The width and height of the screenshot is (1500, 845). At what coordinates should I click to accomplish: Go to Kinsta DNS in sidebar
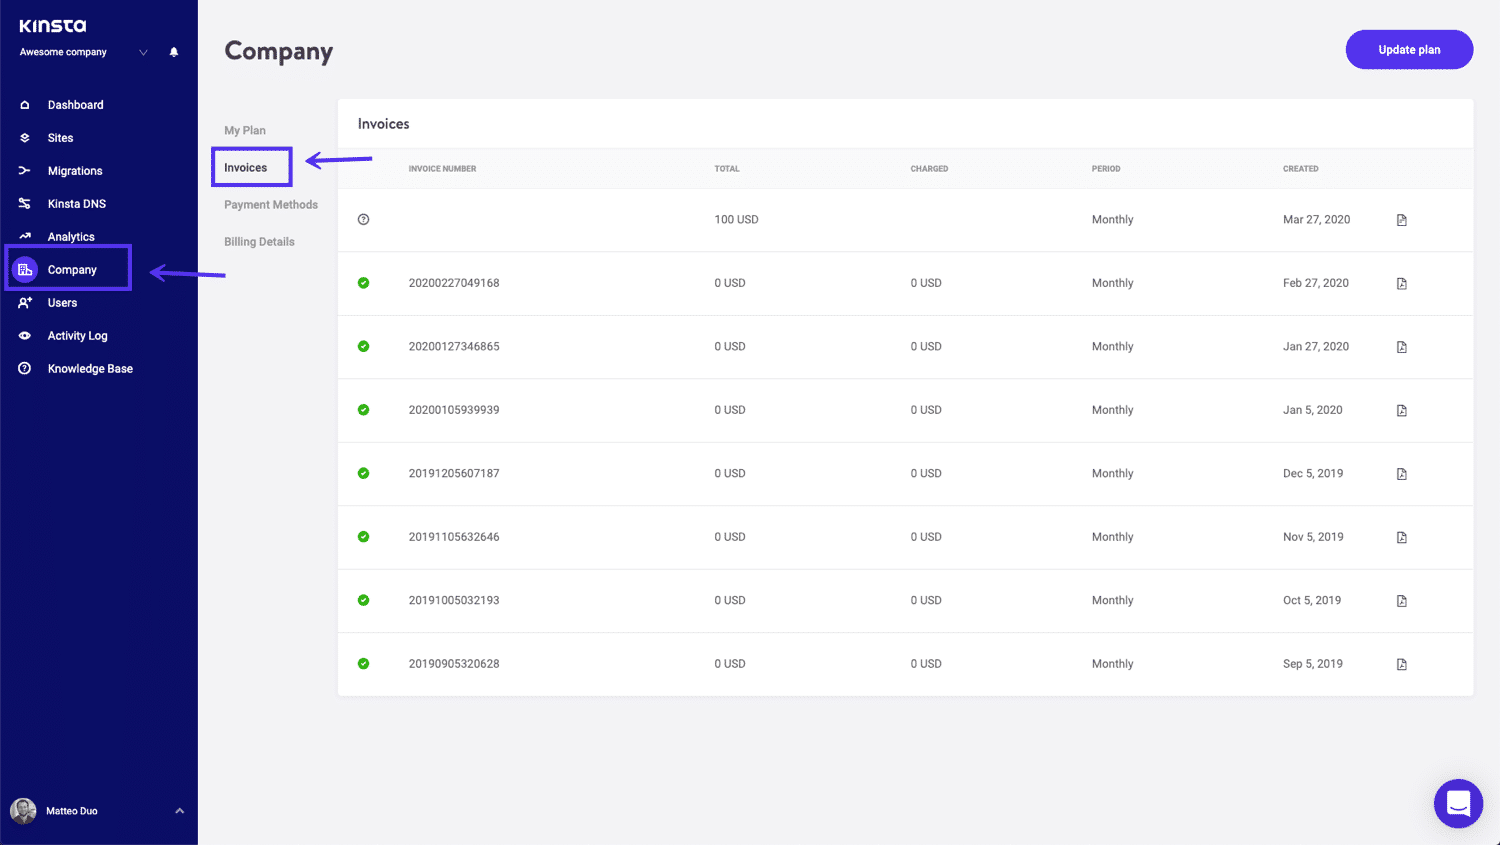click(76, 204)
